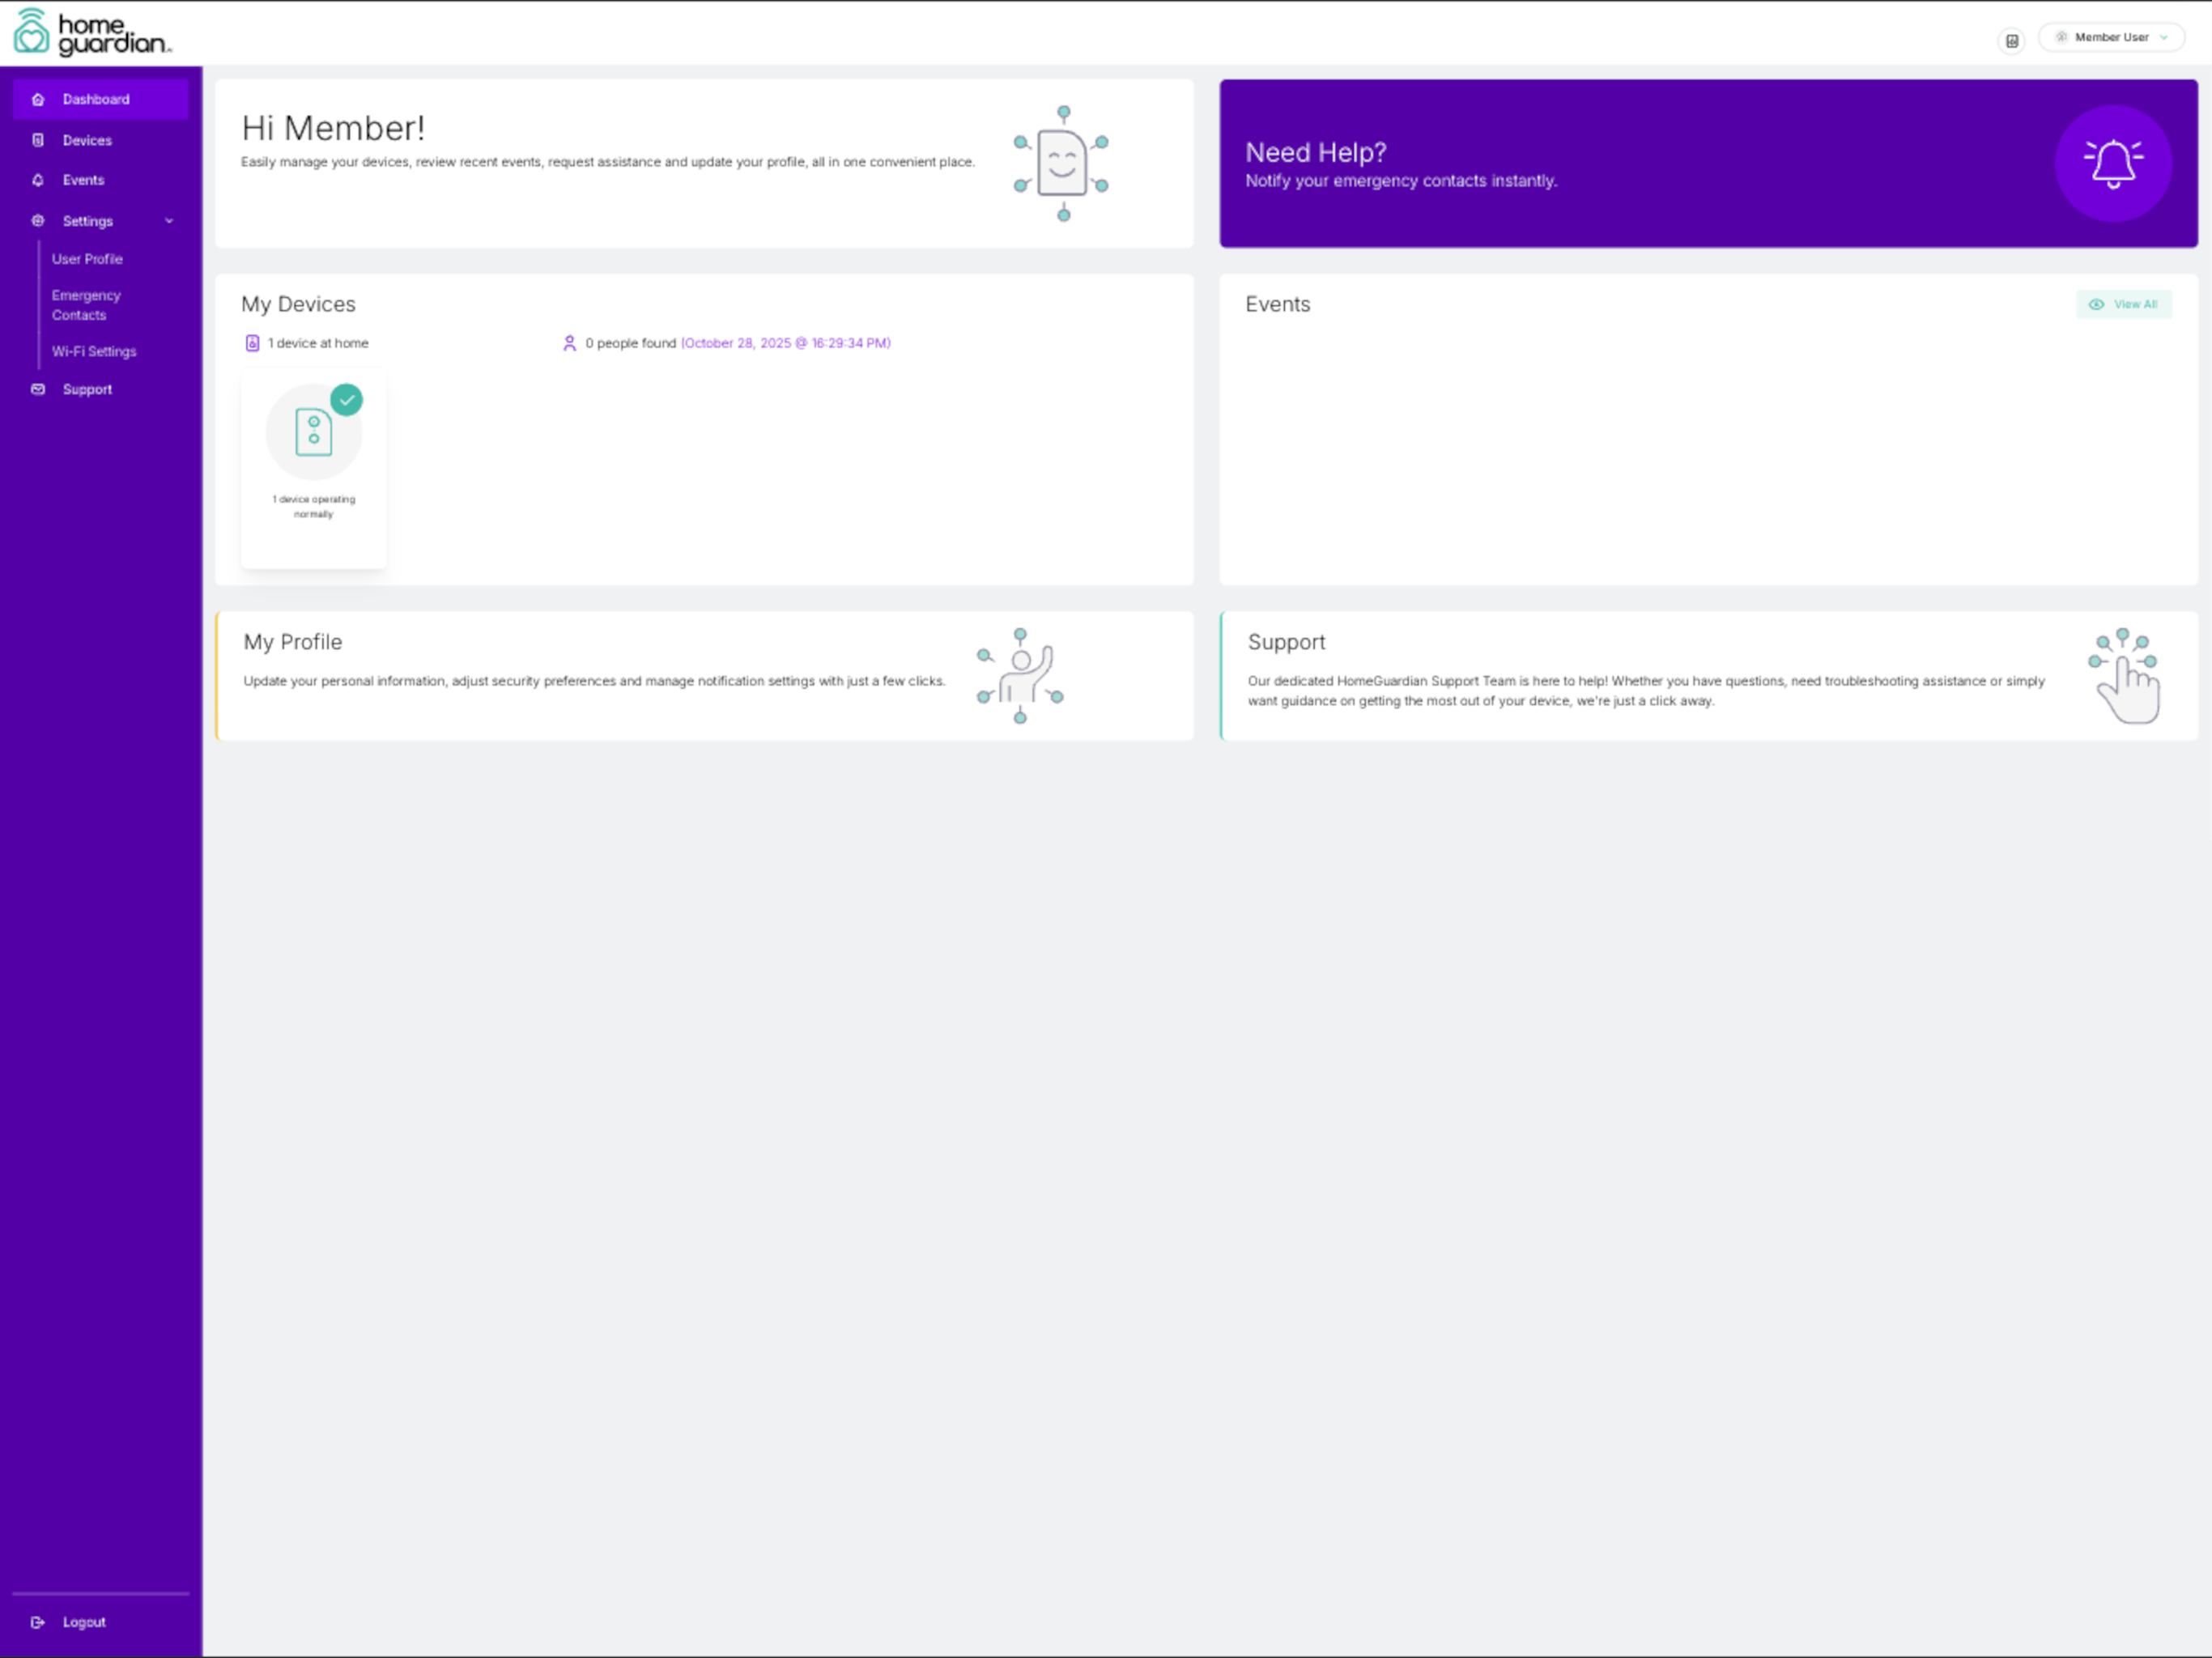Viewport: 2212px width, 1658px height.
Task: Open User Profile settings
Action: [x=87, y=259]
